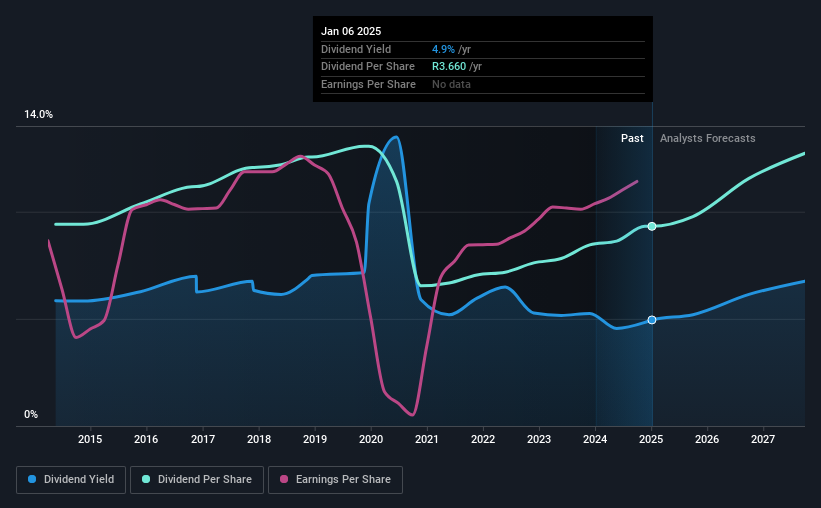Click the 2018 x-axis label
Screen dimensions: 821x508
[259, 439]
